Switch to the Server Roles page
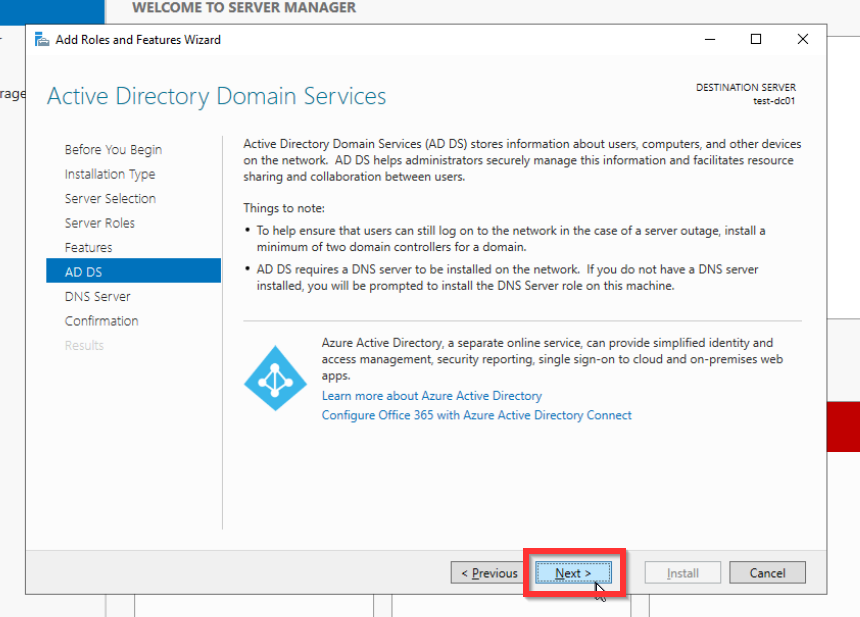The image size is (860, 617). [100, 223]
